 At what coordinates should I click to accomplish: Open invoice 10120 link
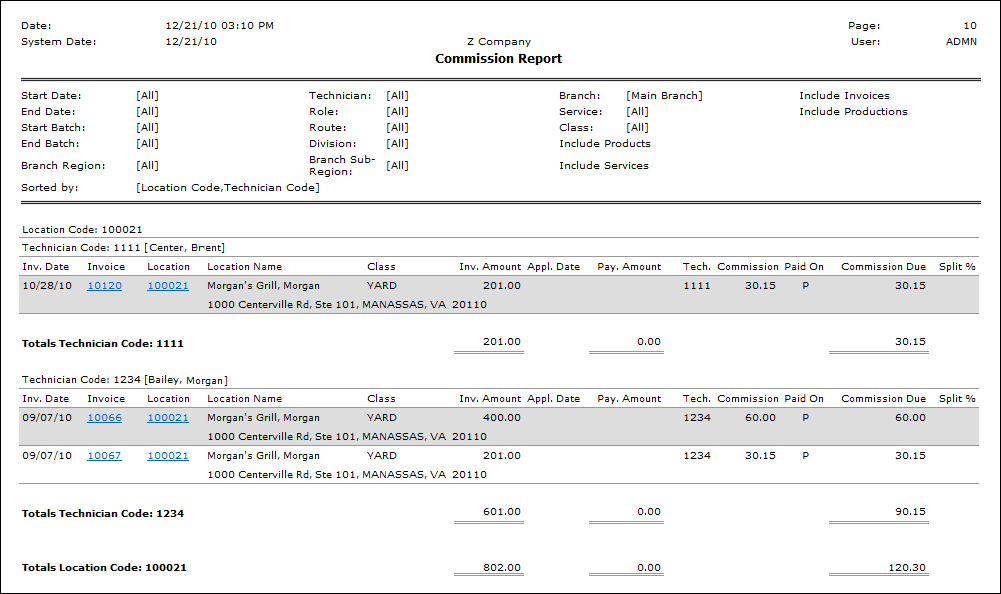coord(104,286)
